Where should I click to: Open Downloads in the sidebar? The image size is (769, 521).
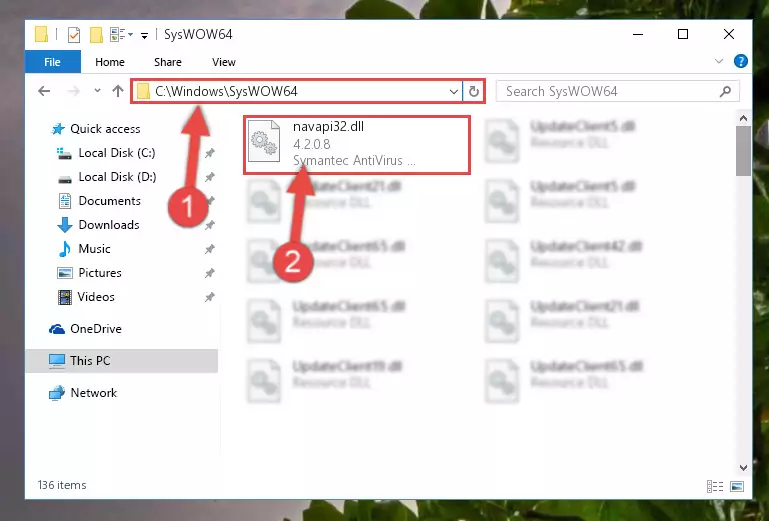click(109, 225)
